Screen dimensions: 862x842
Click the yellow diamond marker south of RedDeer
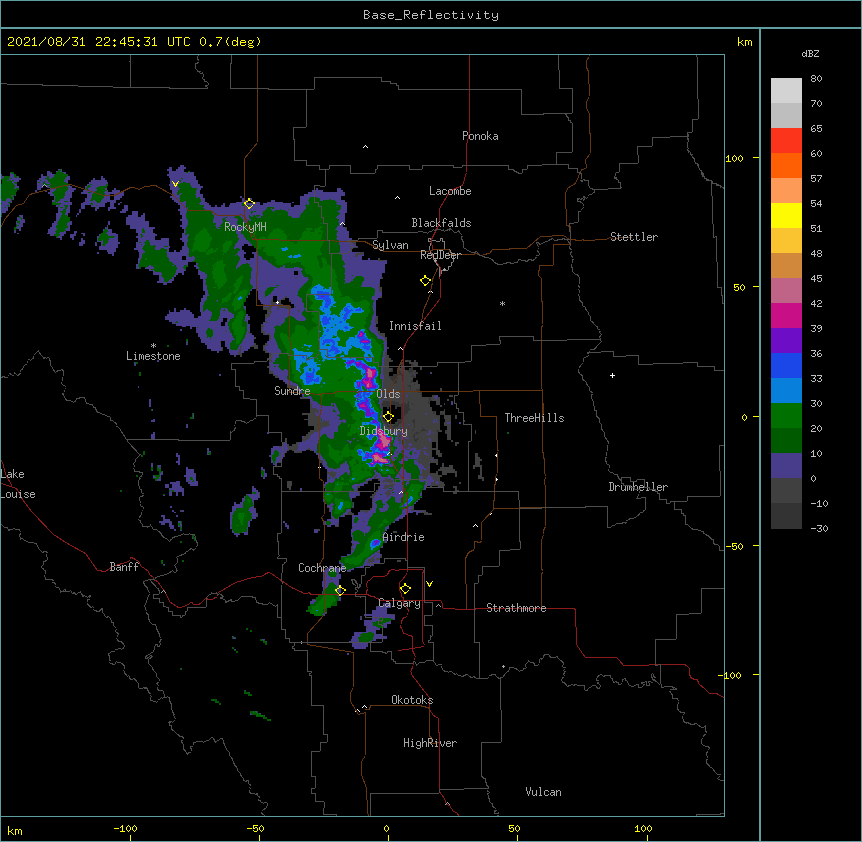(426, 281)
